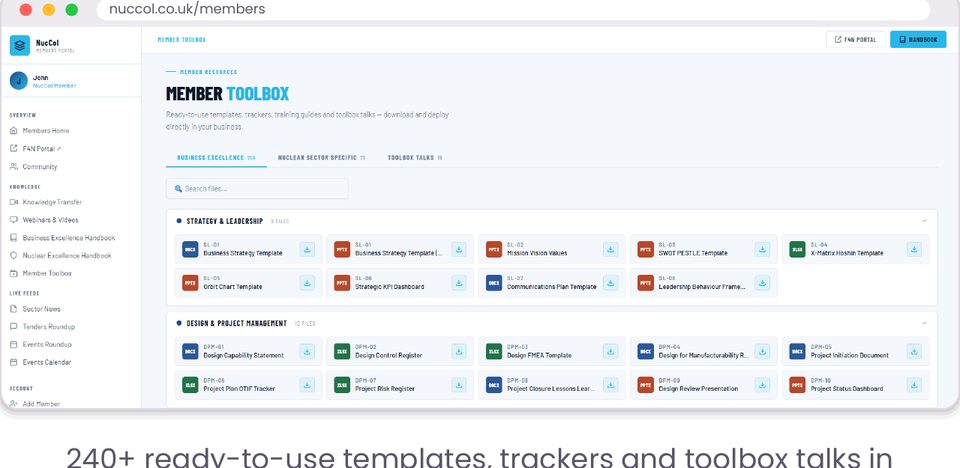
Task: Click the NucCol logo icon
Action: [x=20, y=45]
